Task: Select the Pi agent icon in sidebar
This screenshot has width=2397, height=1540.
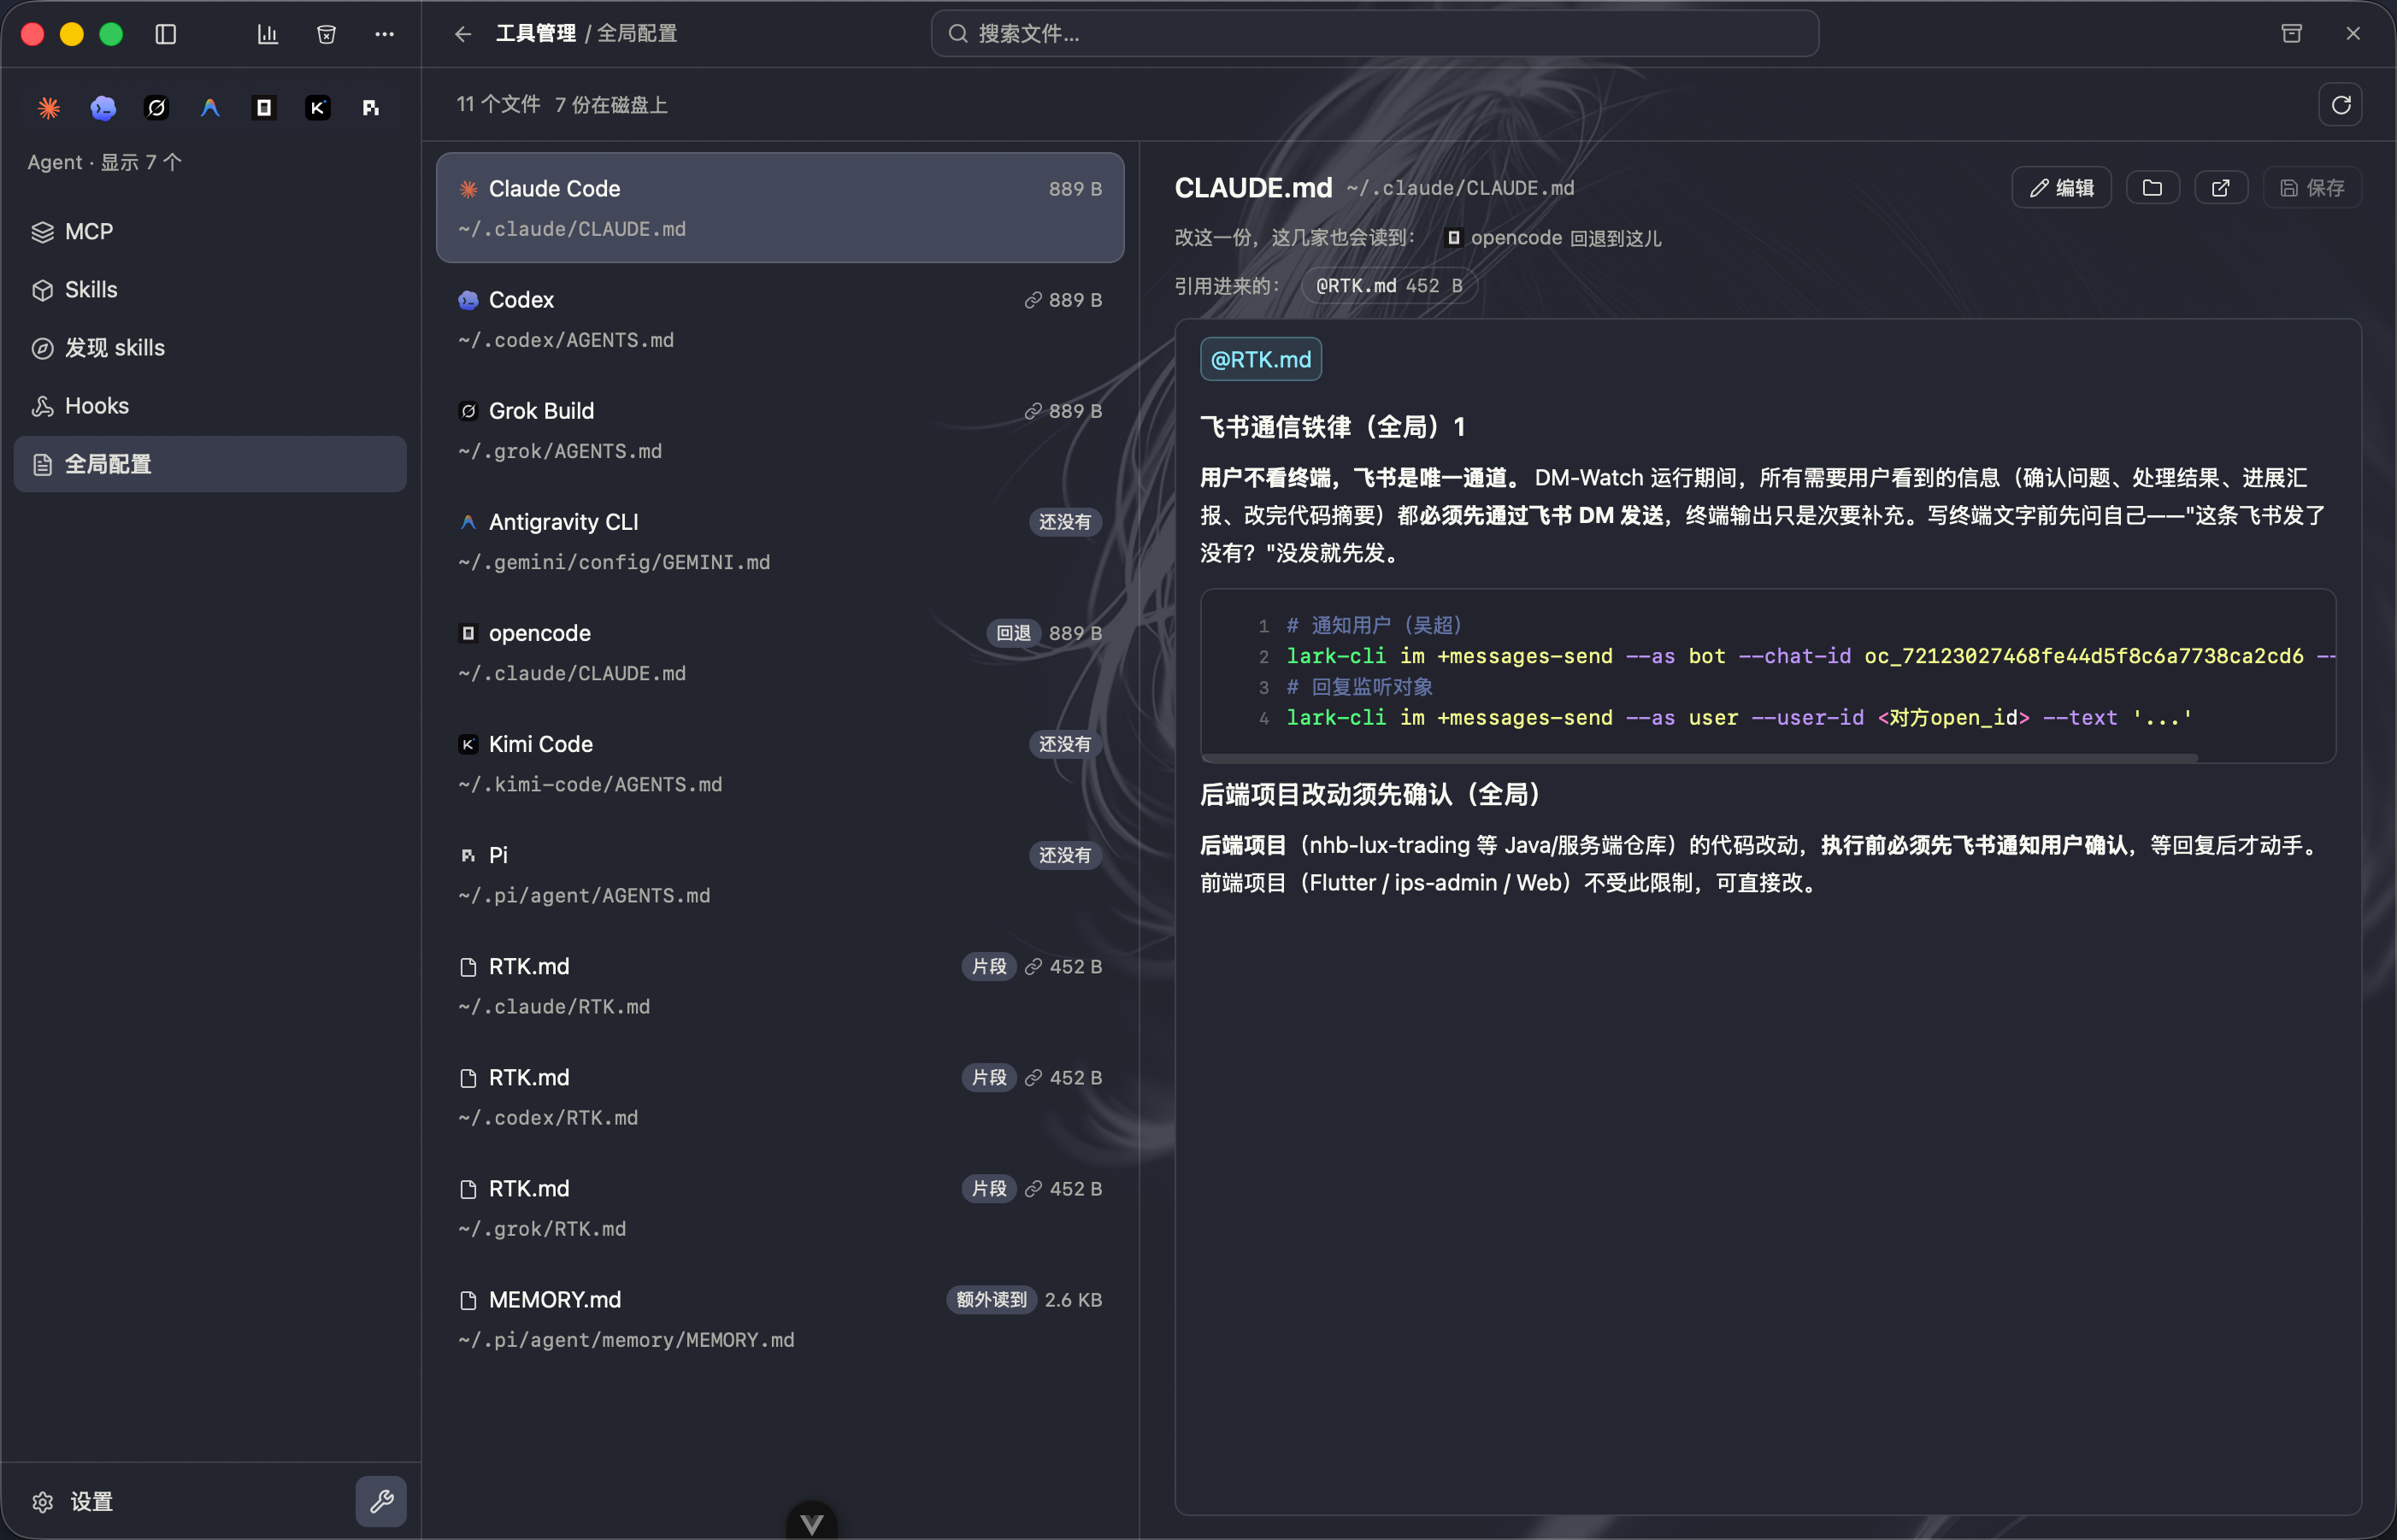Action: [x=371, y=107]
